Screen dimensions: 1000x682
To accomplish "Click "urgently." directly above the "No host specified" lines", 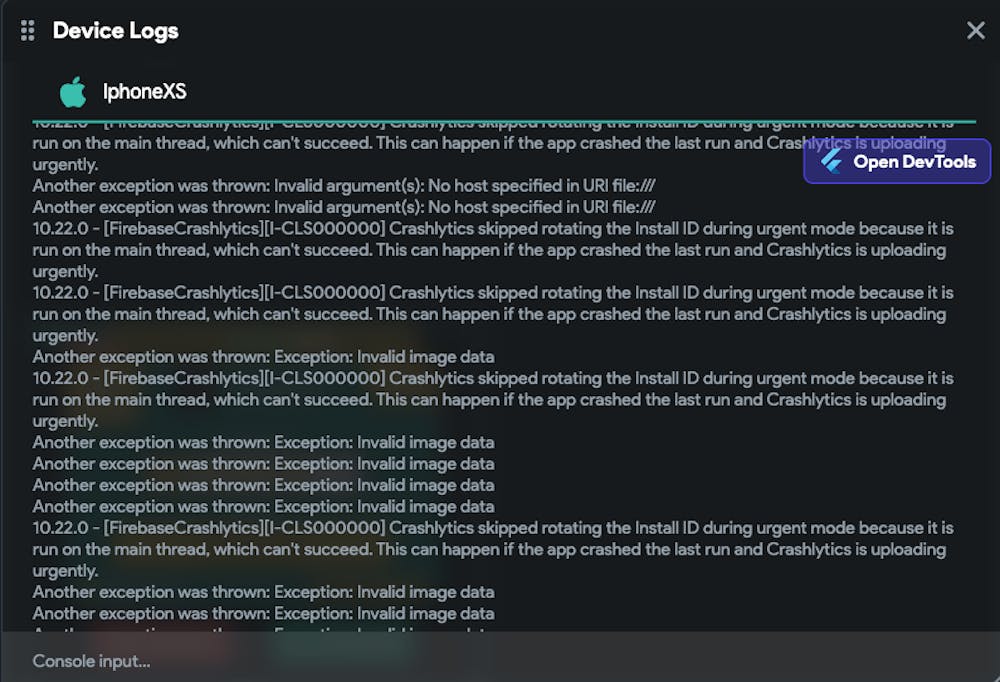I will [x=65, y=165].
